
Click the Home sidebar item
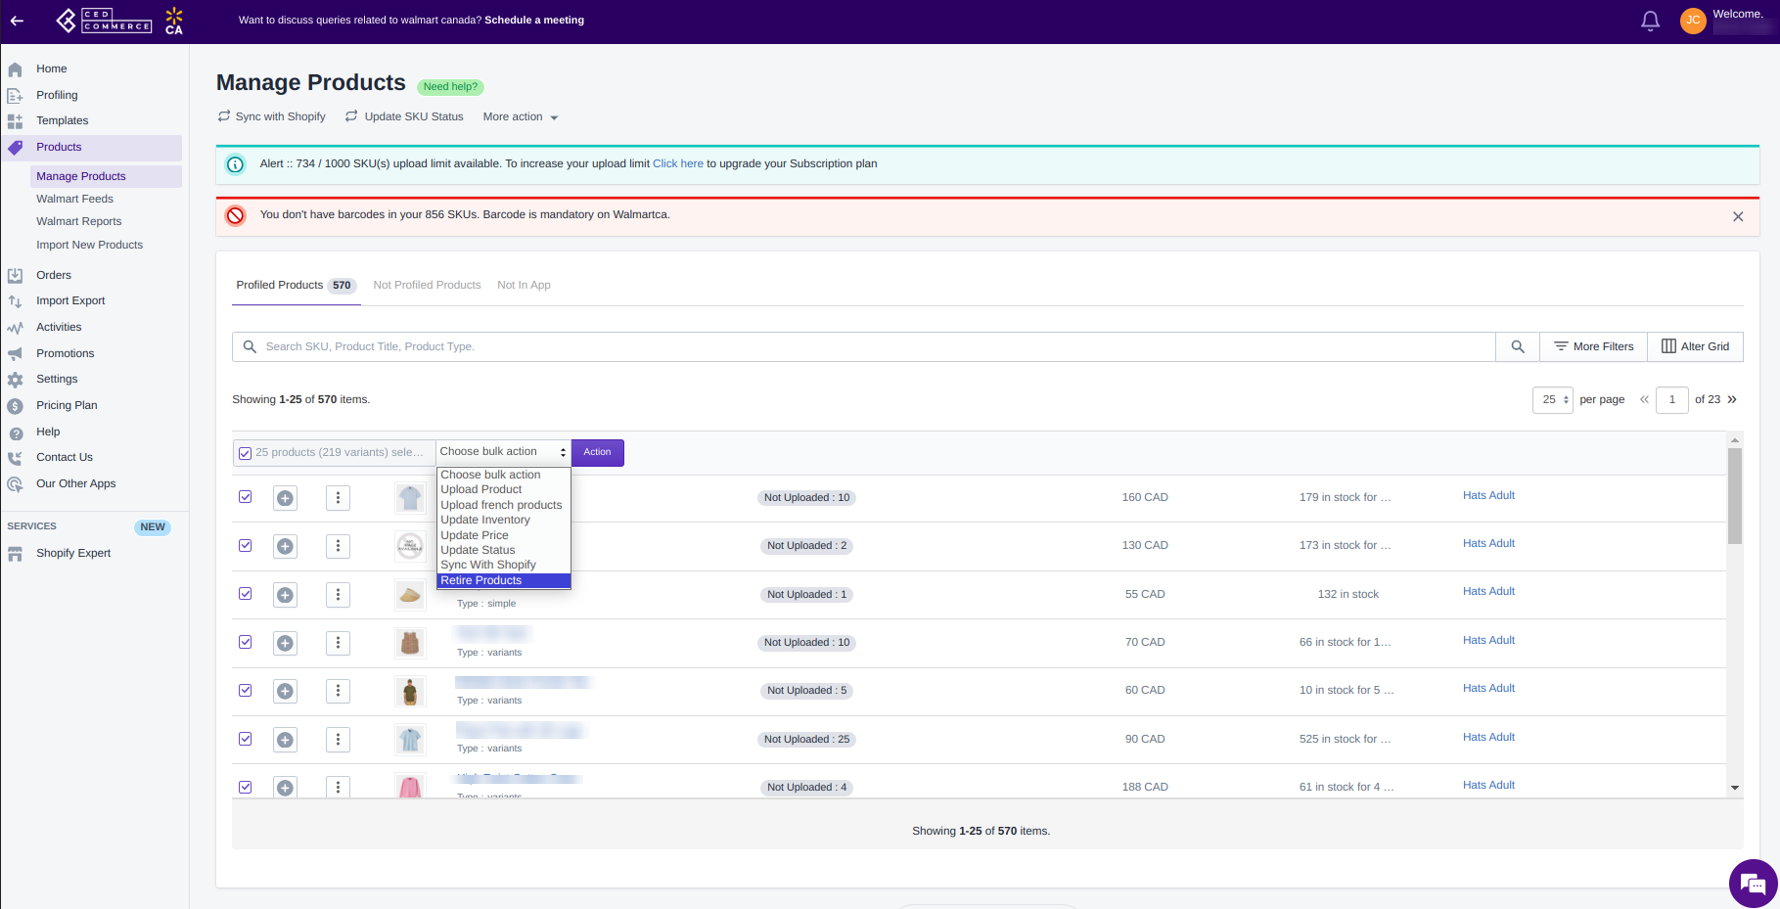(51, 69)
